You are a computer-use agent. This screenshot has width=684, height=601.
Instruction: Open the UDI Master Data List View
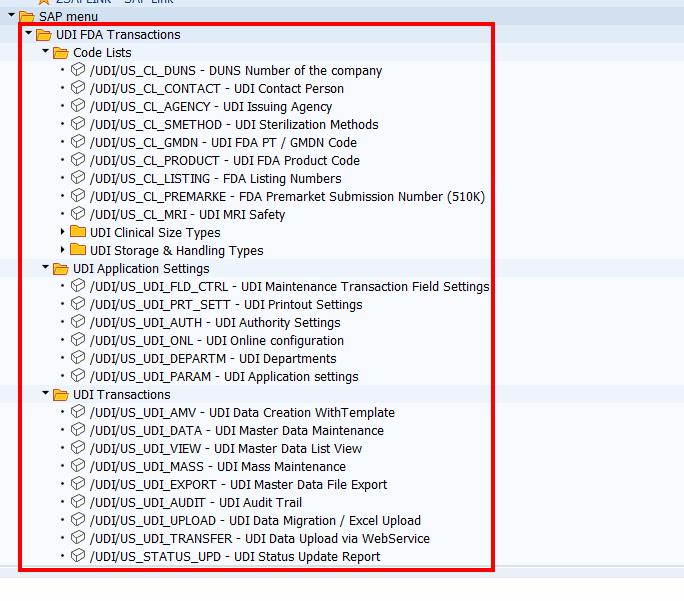[226, 448]
